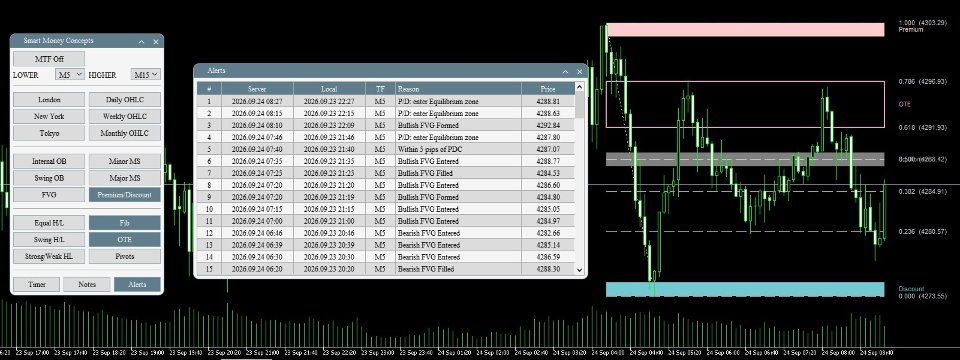The image size is (960, 360).
Task: Click the Price column header
Action: point(548,89)
